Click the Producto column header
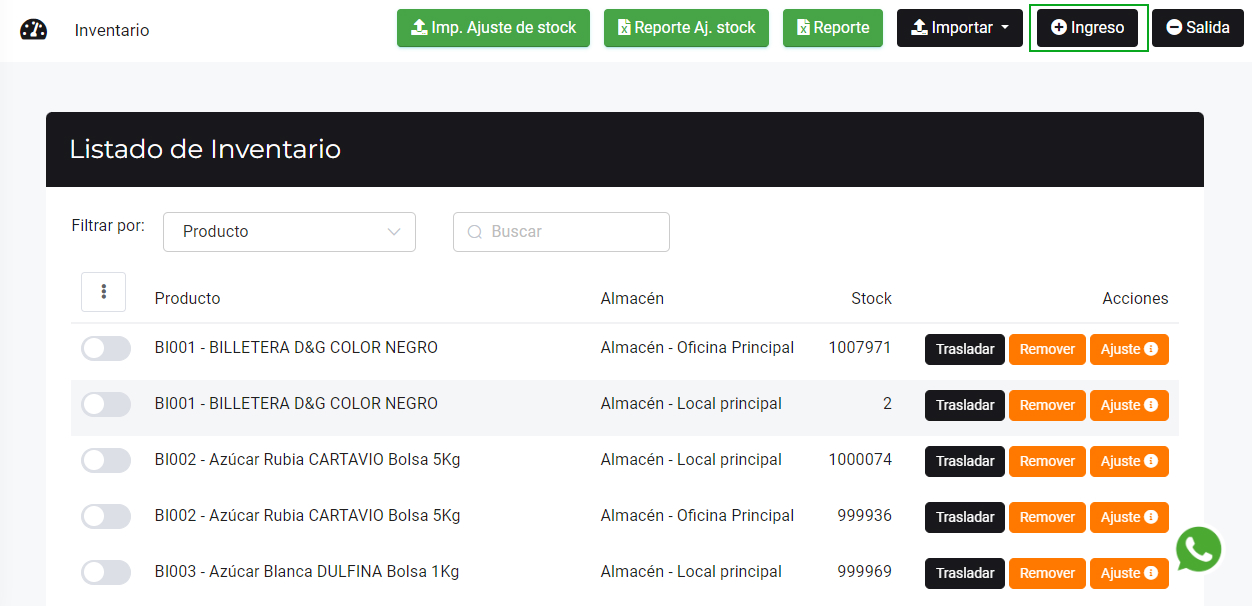1252x606 pixels. click(187, 298)
